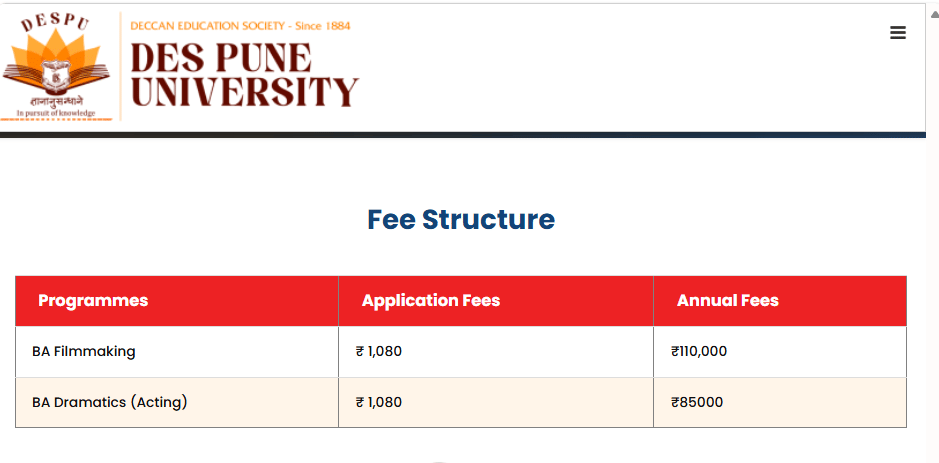
Task: Click the BA Dramatics application fee amount
Action: 379,403
